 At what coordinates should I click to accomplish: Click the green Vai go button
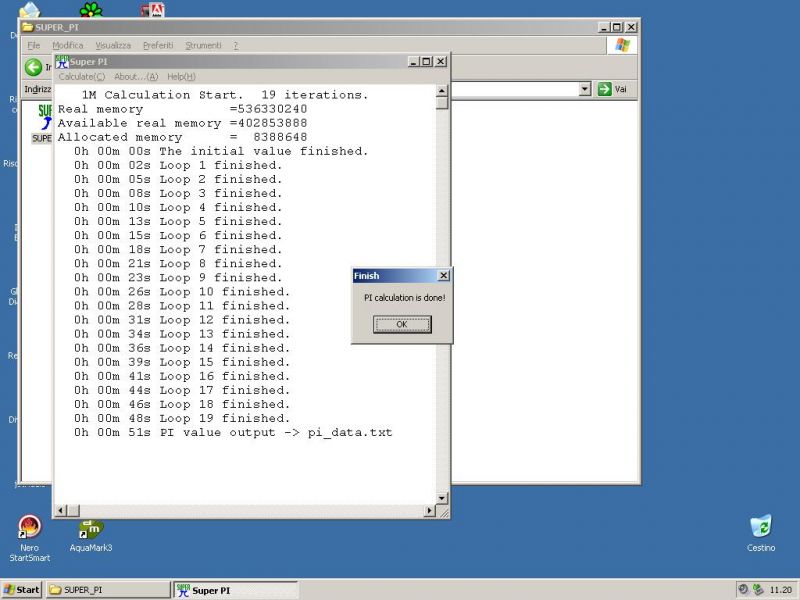(x=612, y=89)
